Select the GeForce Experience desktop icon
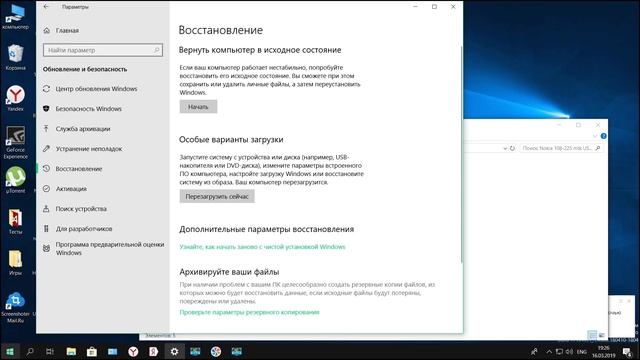 (16, 142)
